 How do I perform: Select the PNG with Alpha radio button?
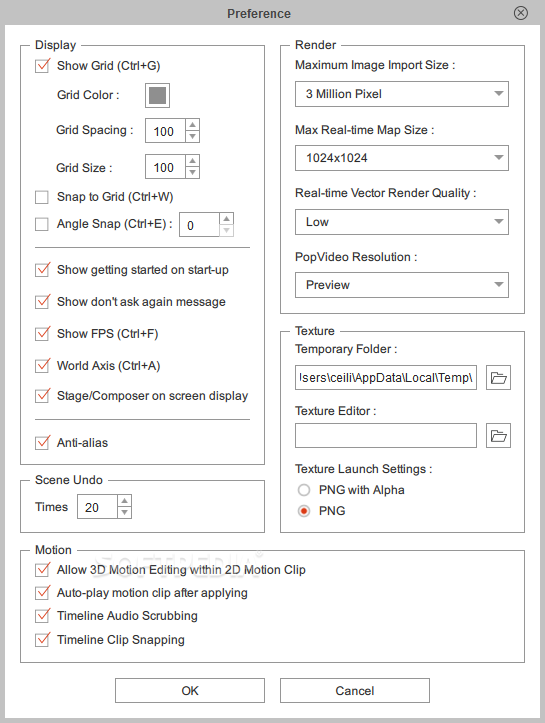coord(304,490)
